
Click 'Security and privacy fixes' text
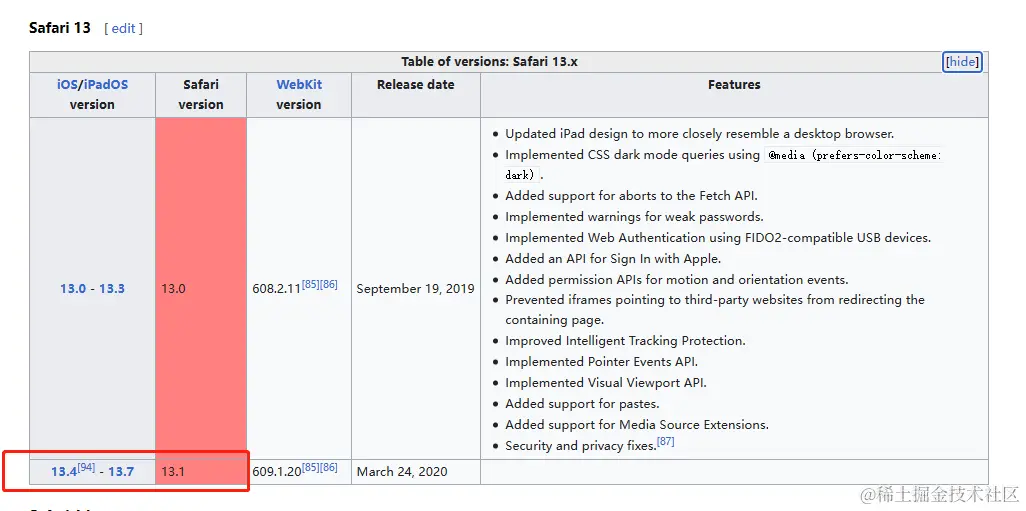click(x=580, y=446)
